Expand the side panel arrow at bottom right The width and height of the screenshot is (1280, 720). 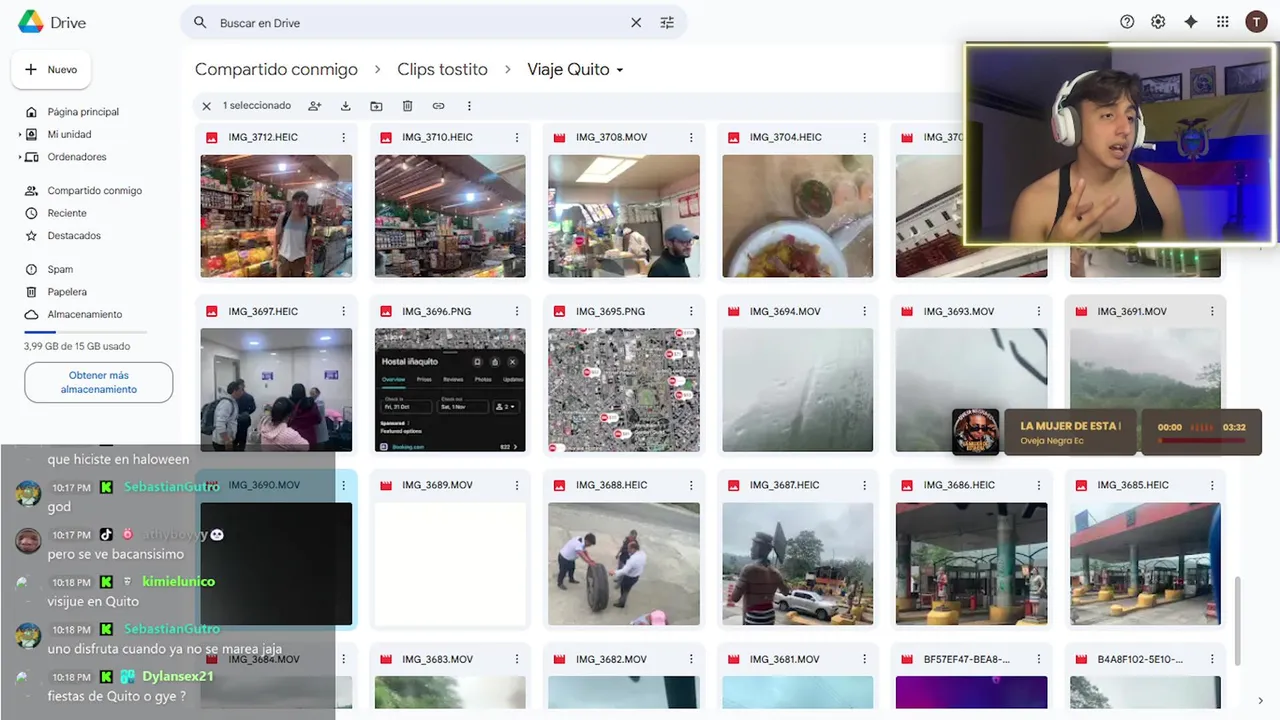point(1261,700)
